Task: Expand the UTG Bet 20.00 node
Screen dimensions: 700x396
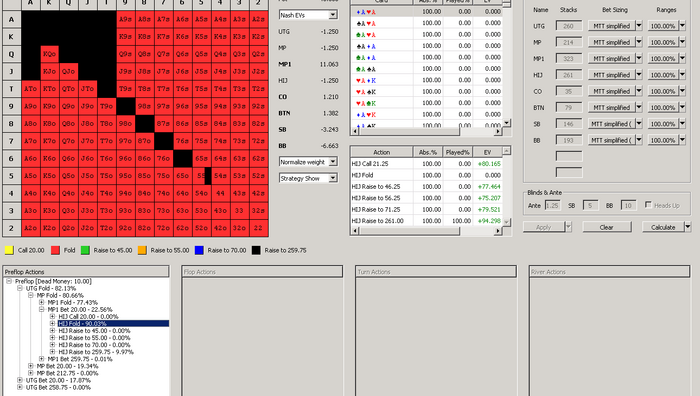Action: click(20, 380)
